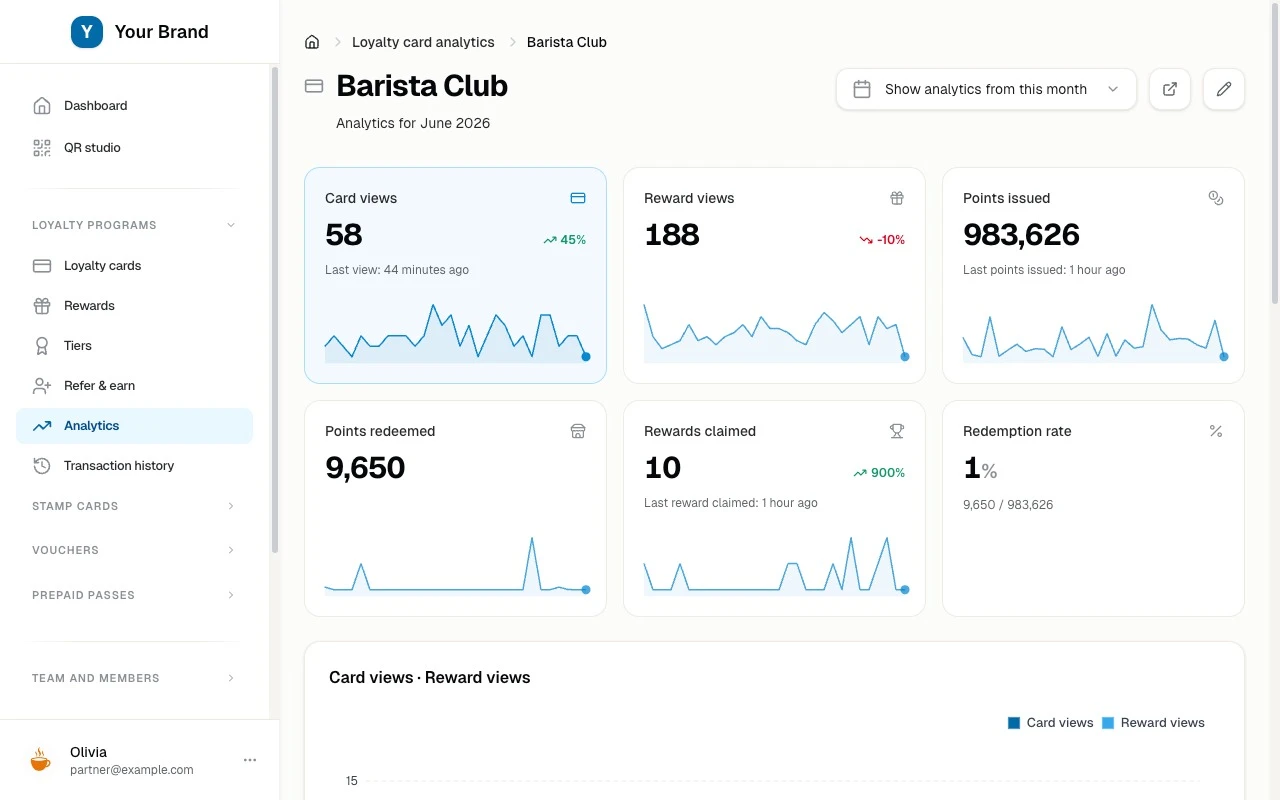
Task: Select the Rewards claimed stat card
Action: [x=774, y=508]
